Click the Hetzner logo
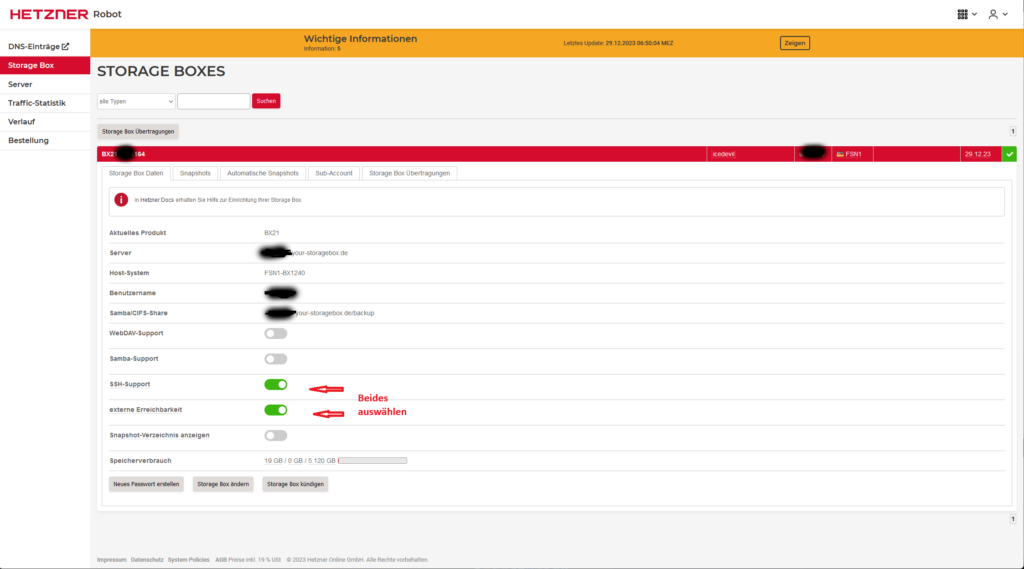The width and height of the screenshot is (1024, 569). 49,14
